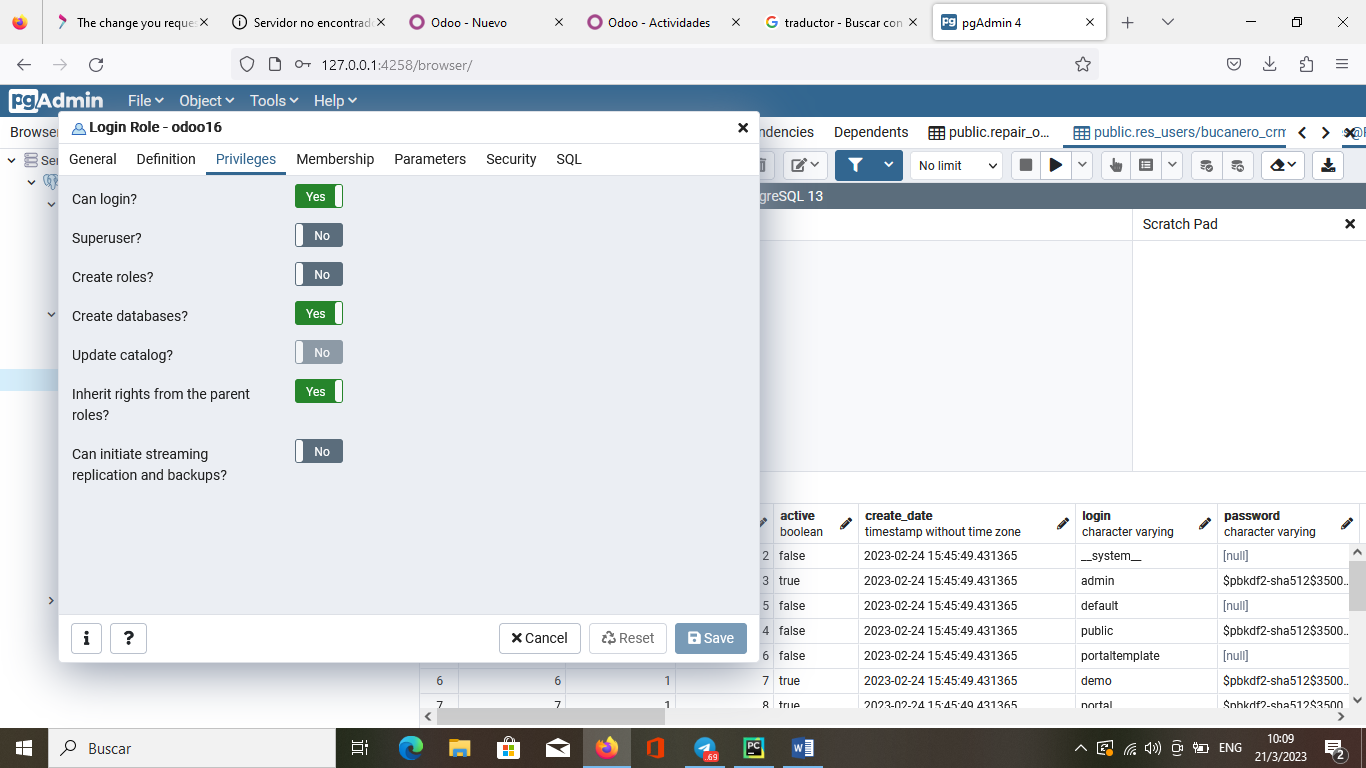Click the commit transaction icon

1207,165
